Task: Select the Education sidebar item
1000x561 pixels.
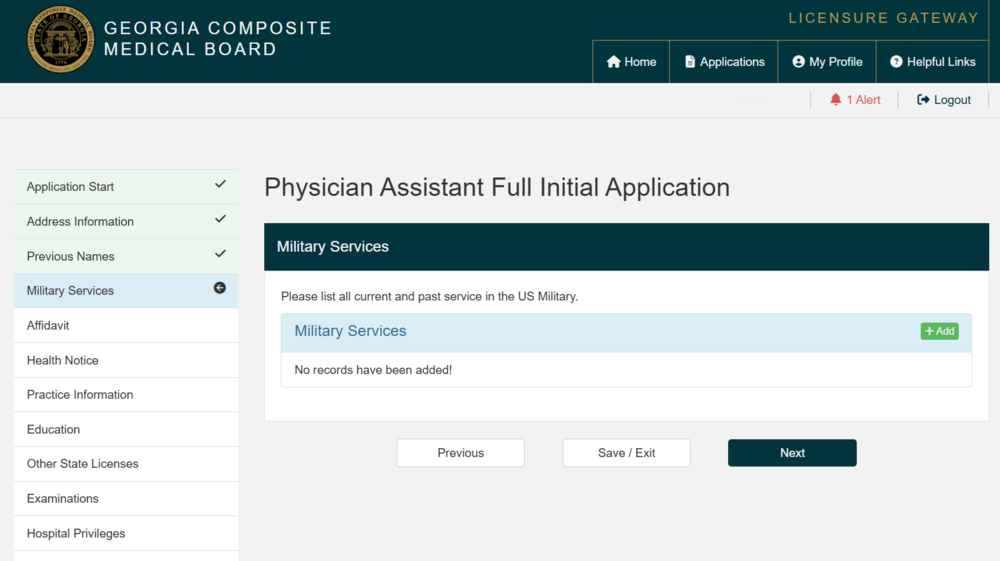Action: [54, 430]
